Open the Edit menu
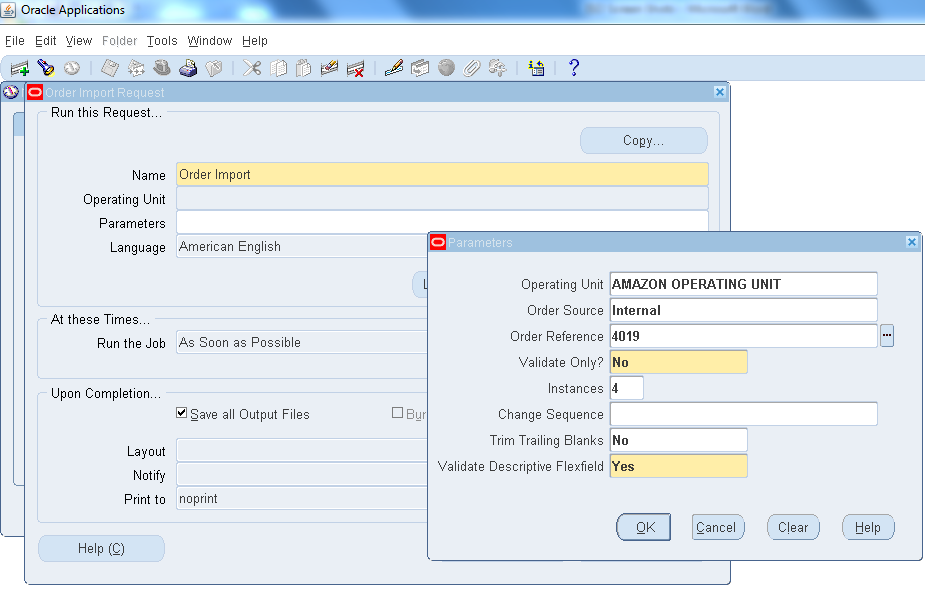This screenshot has height=592, width=925. point(45,41)
